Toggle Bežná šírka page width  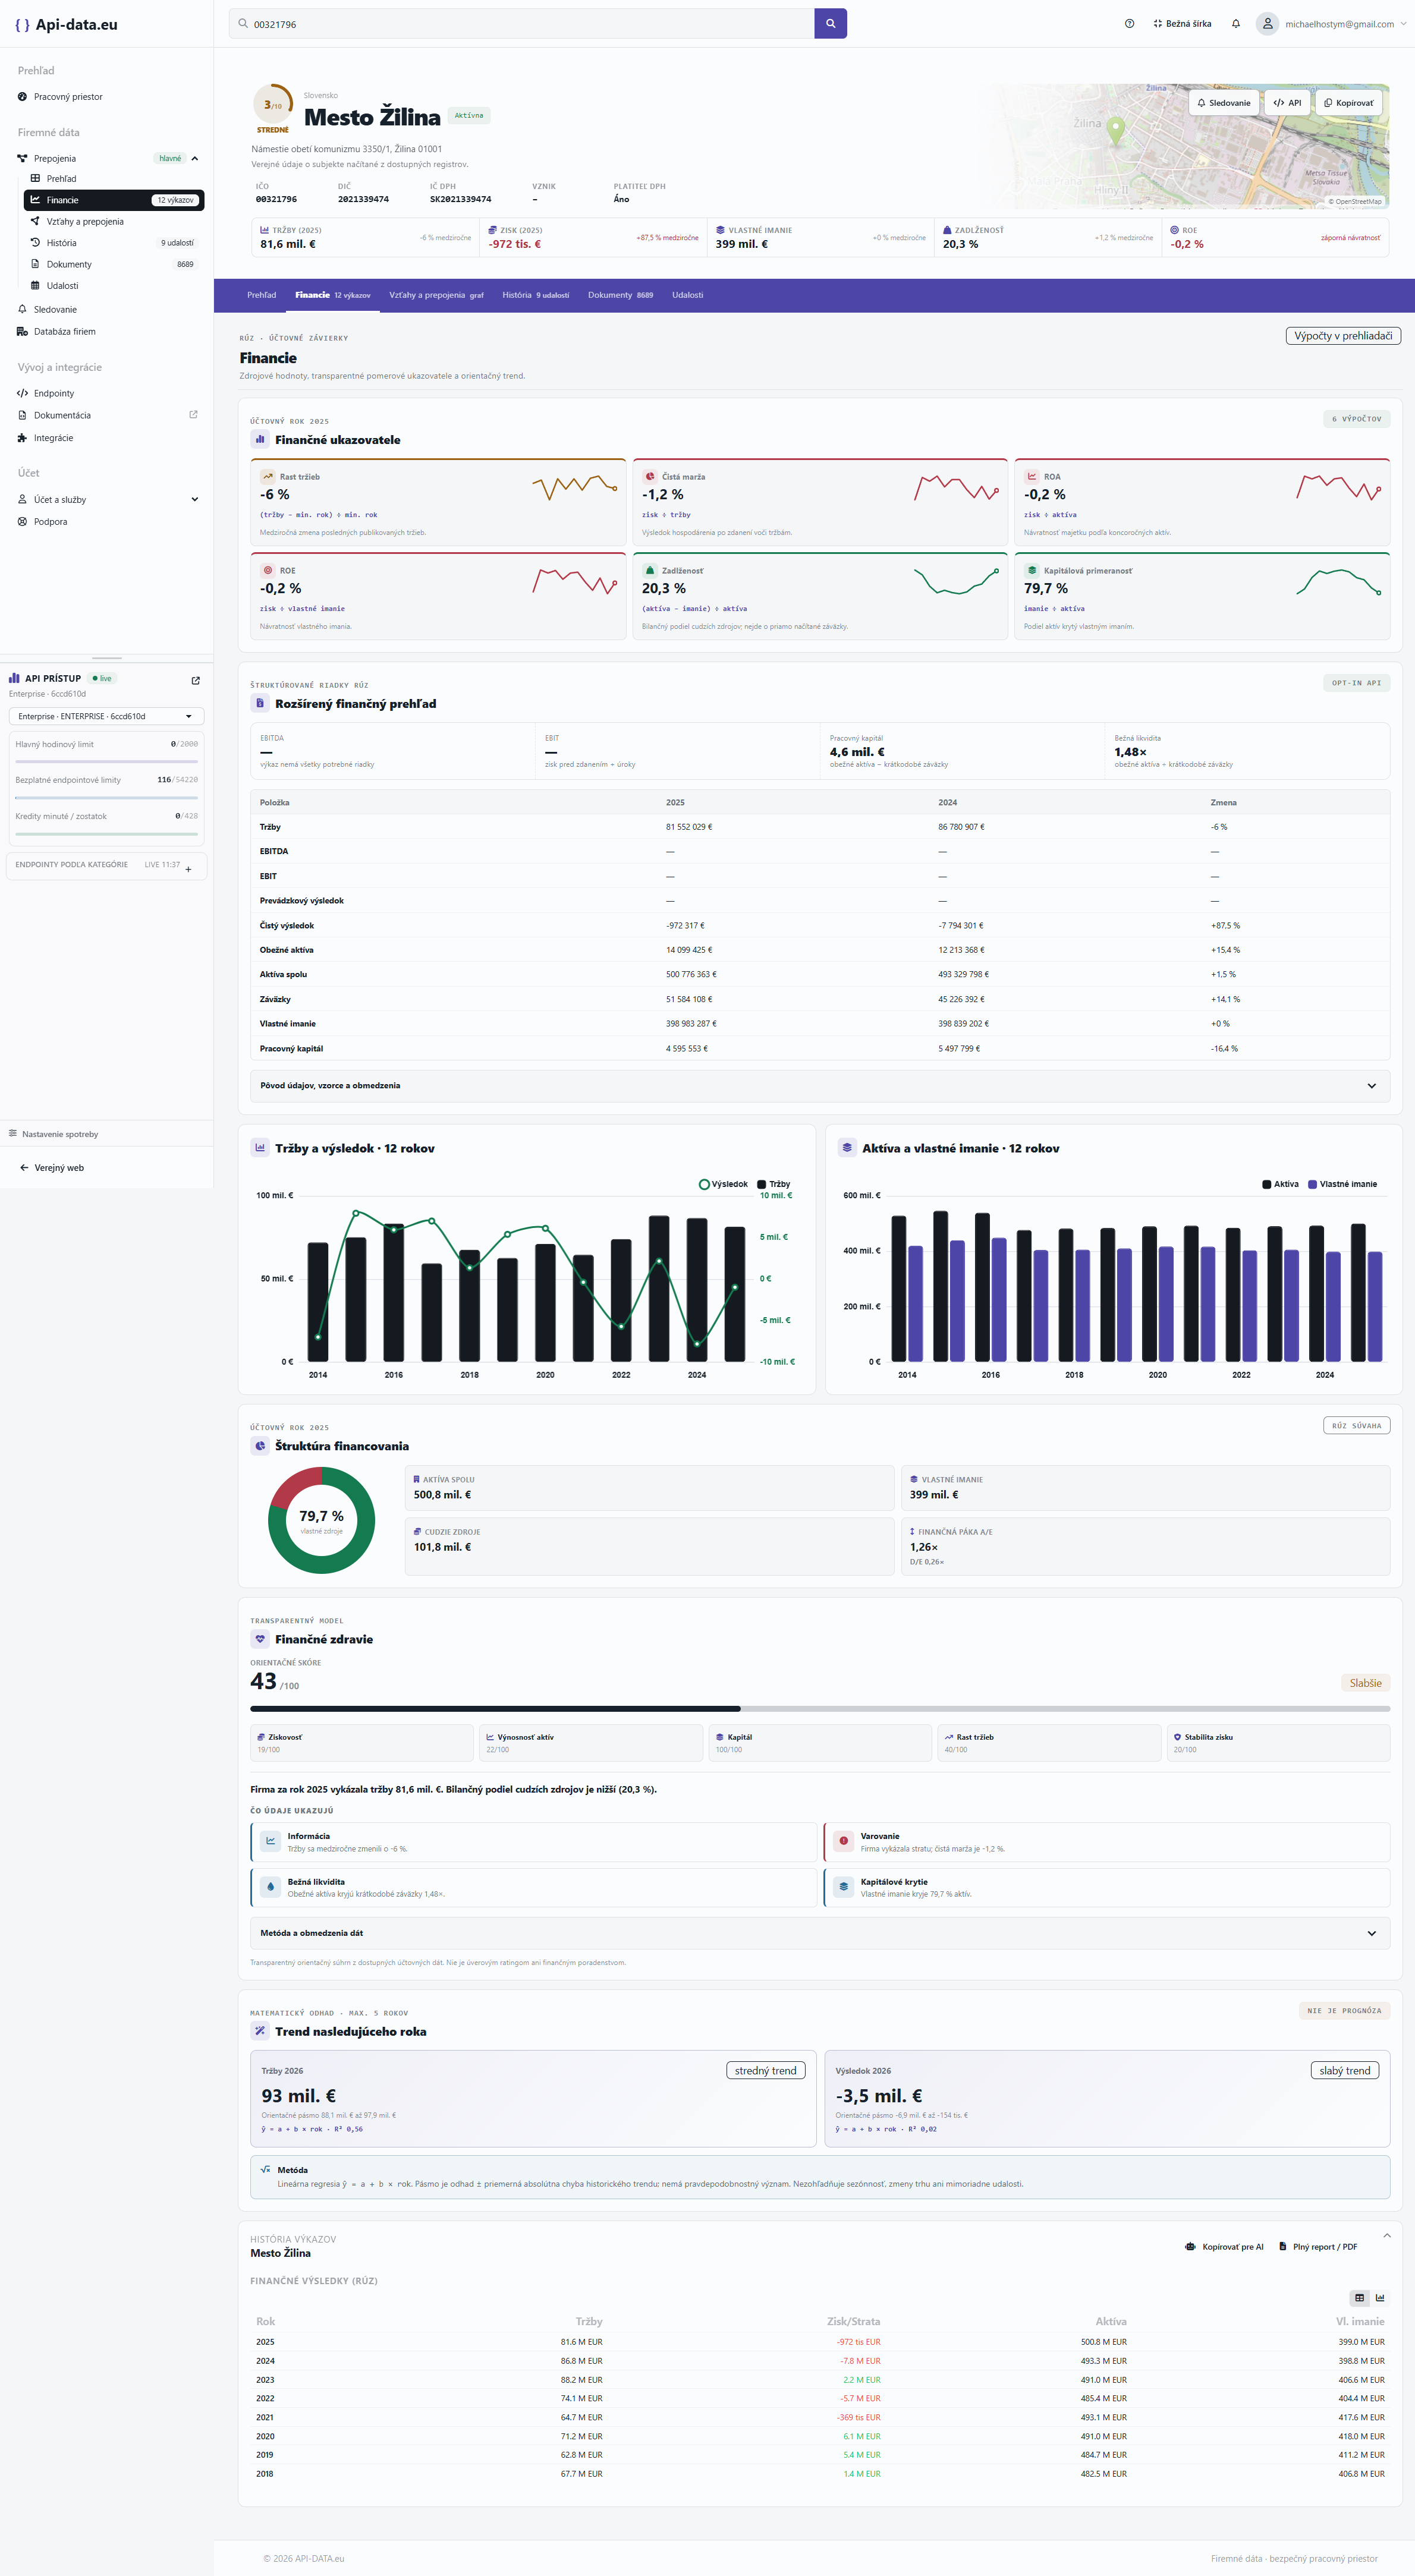[x=1182, y=24]
